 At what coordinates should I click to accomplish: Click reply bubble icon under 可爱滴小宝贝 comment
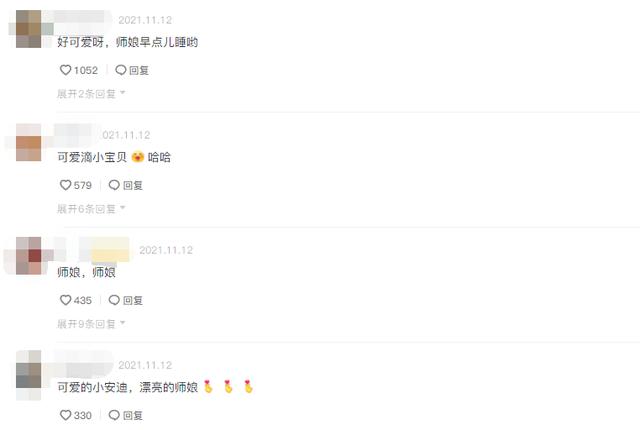pyautogui.click(x=114, y=185)
